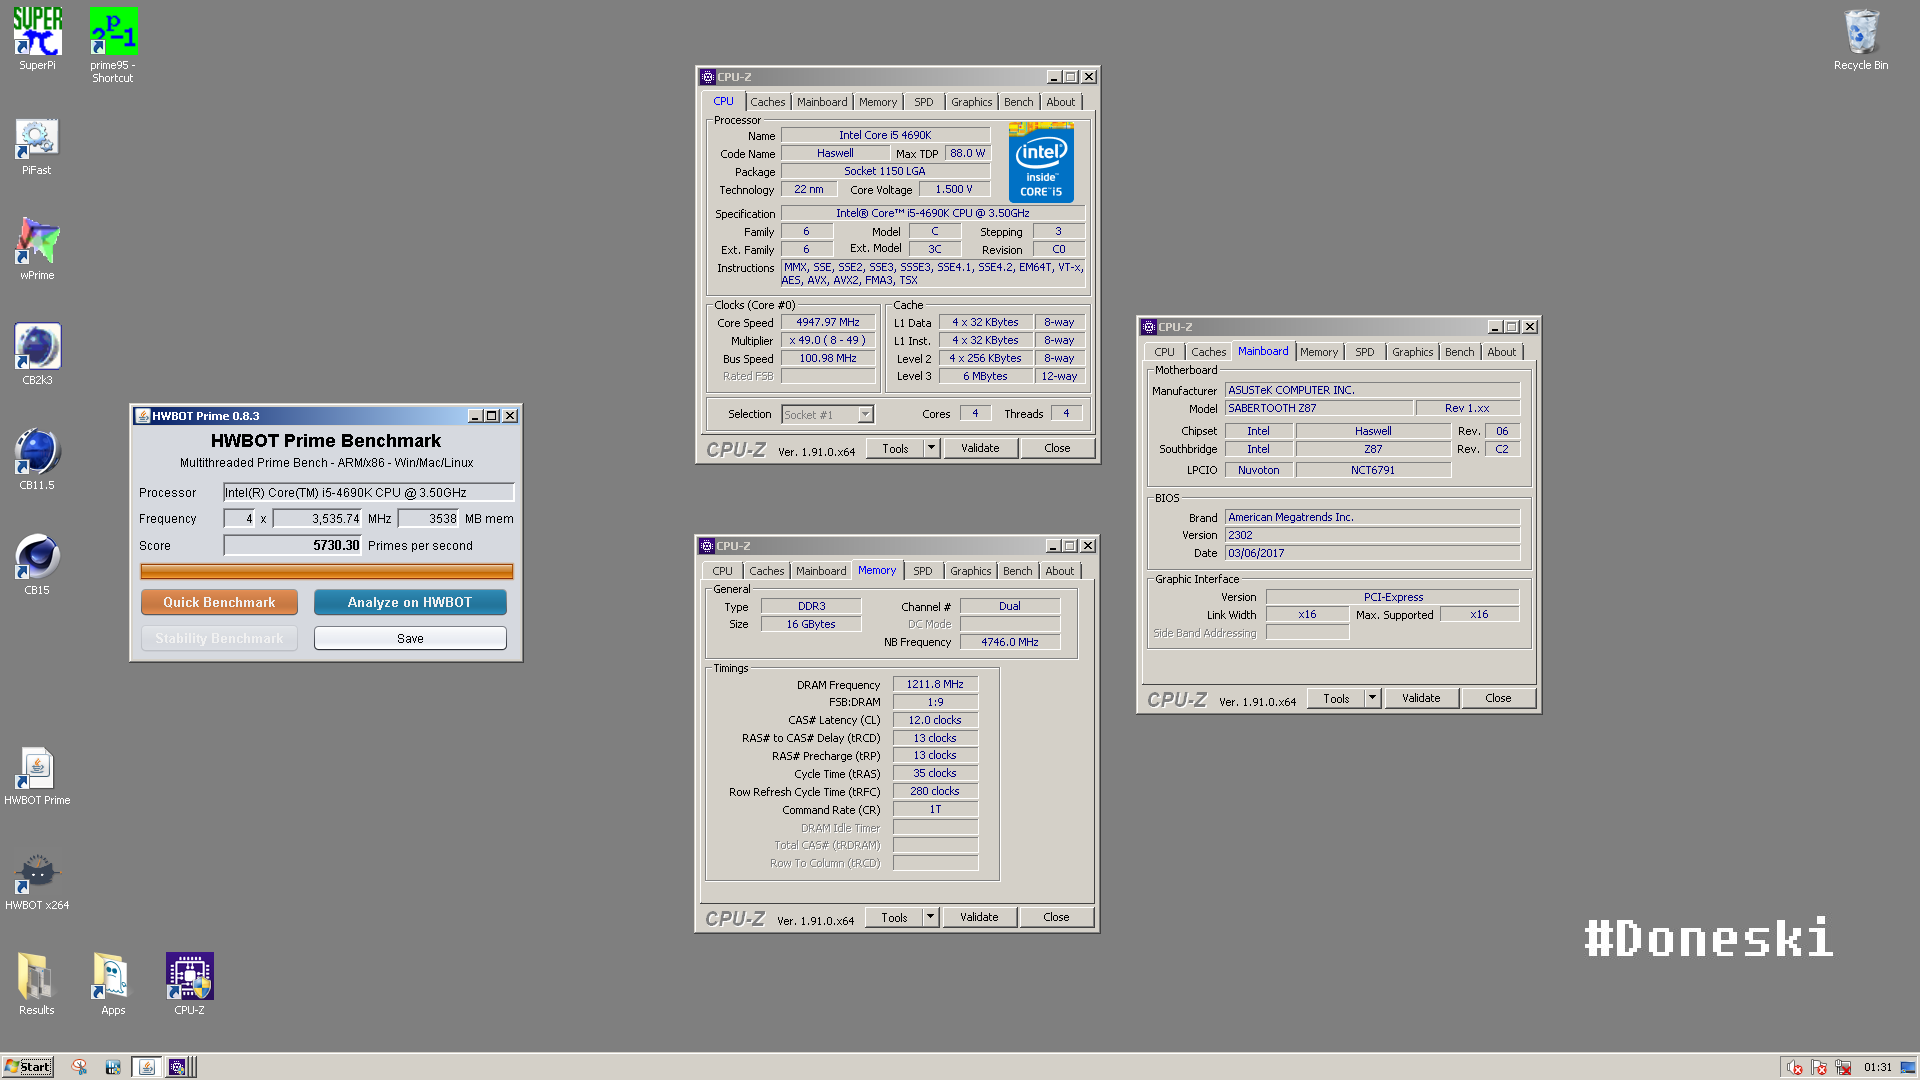The image size is (1920, 1080).
Task: Switch to Caches tab in top CPU-Z window
Action: pyautogui.click(x=768, y=102)
